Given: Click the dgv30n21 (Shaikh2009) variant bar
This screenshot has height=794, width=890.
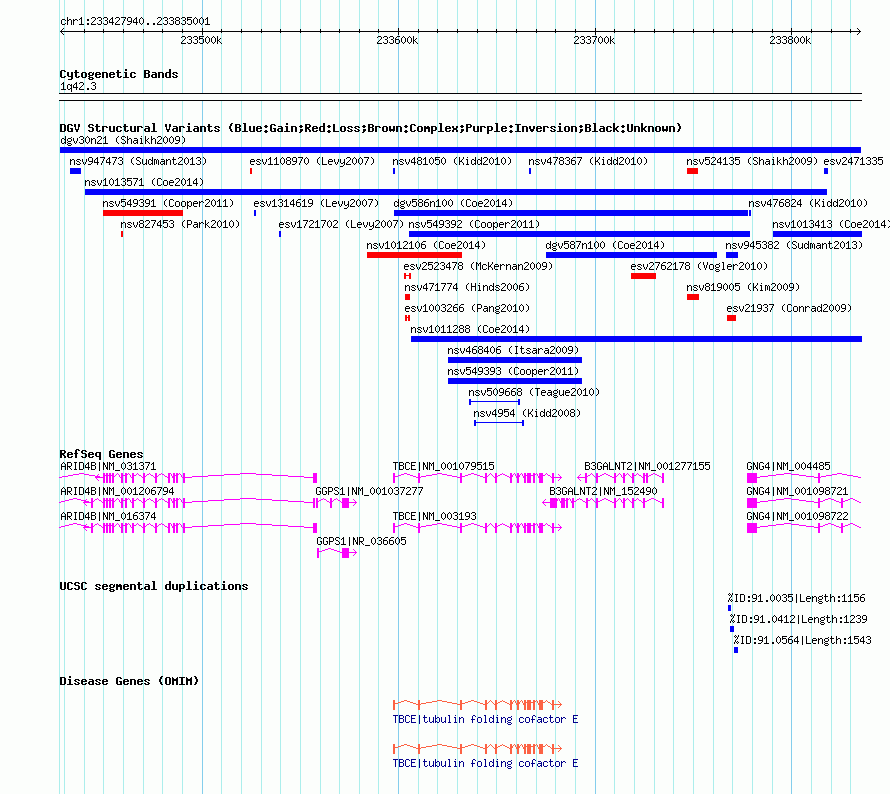Looking at the screenshot, I should 460,150.
